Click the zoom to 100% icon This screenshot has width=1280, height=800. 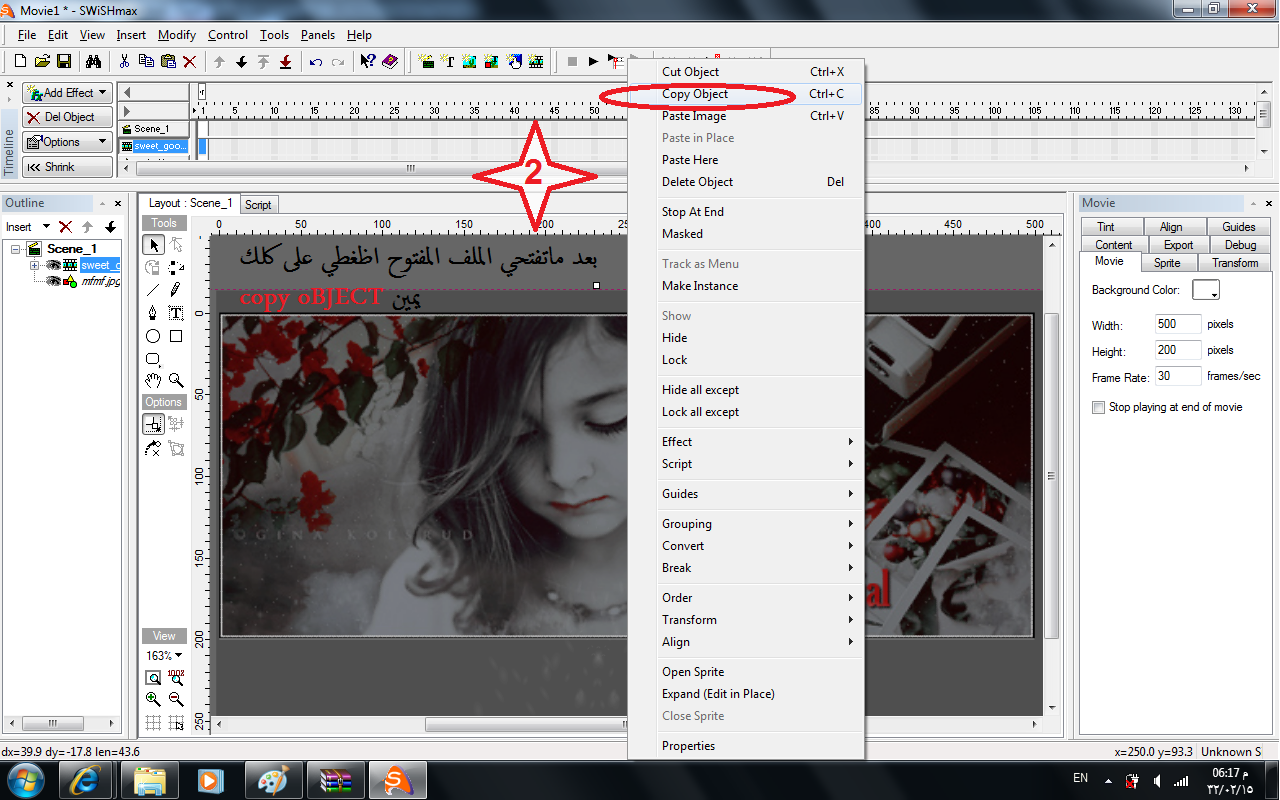coord(176,677)
